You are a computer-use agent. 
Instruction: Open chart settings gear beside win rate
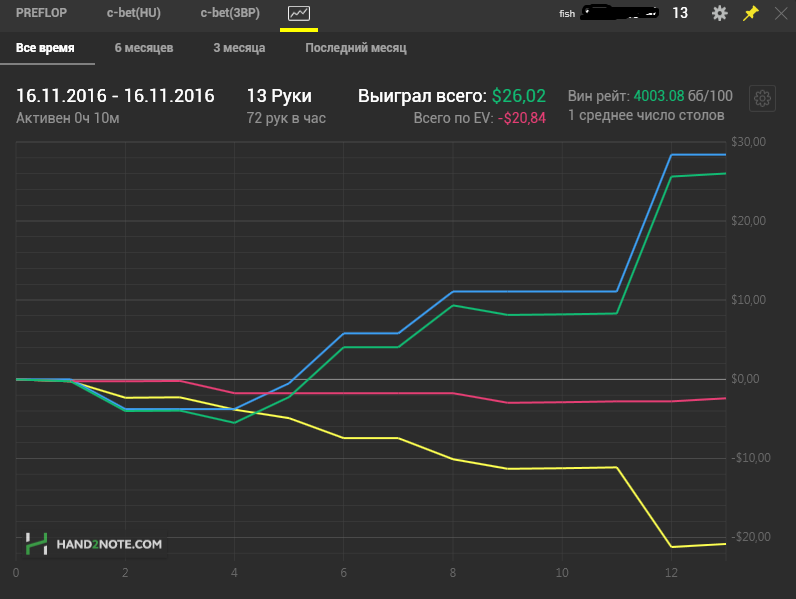(762, 98)
